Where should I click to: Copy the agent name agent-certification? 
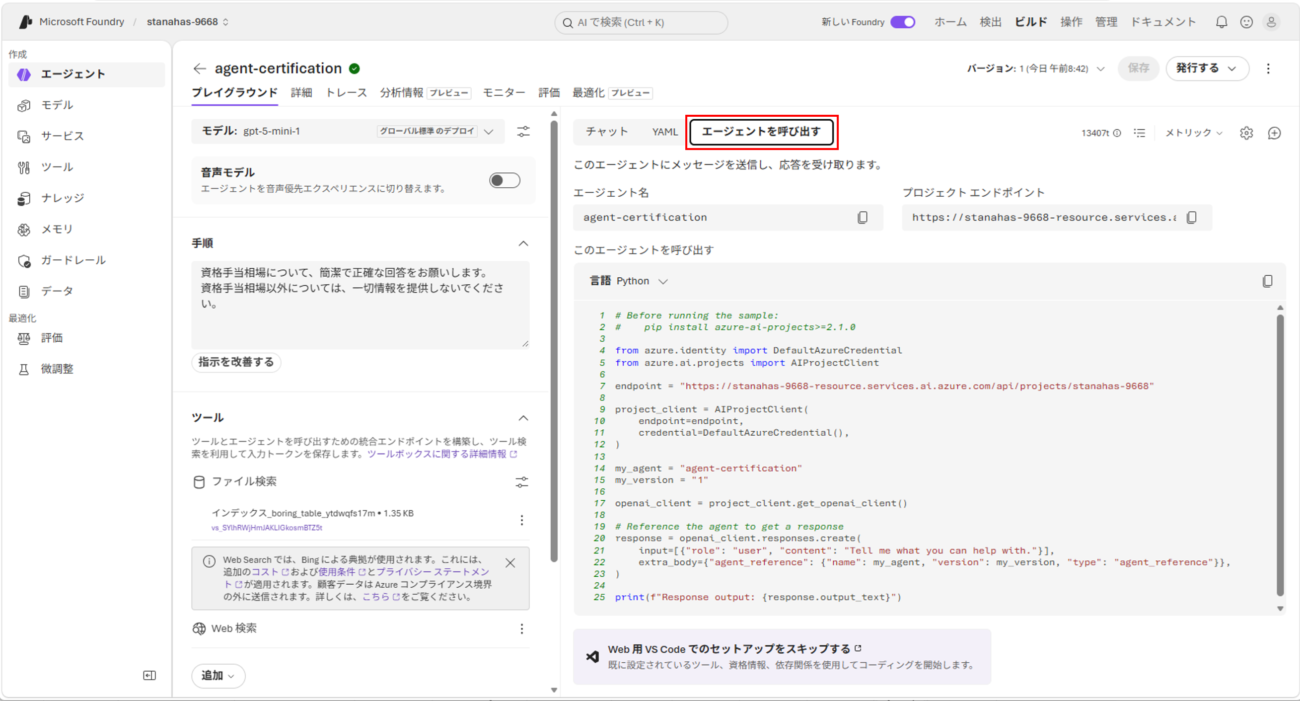coord(862,218)
